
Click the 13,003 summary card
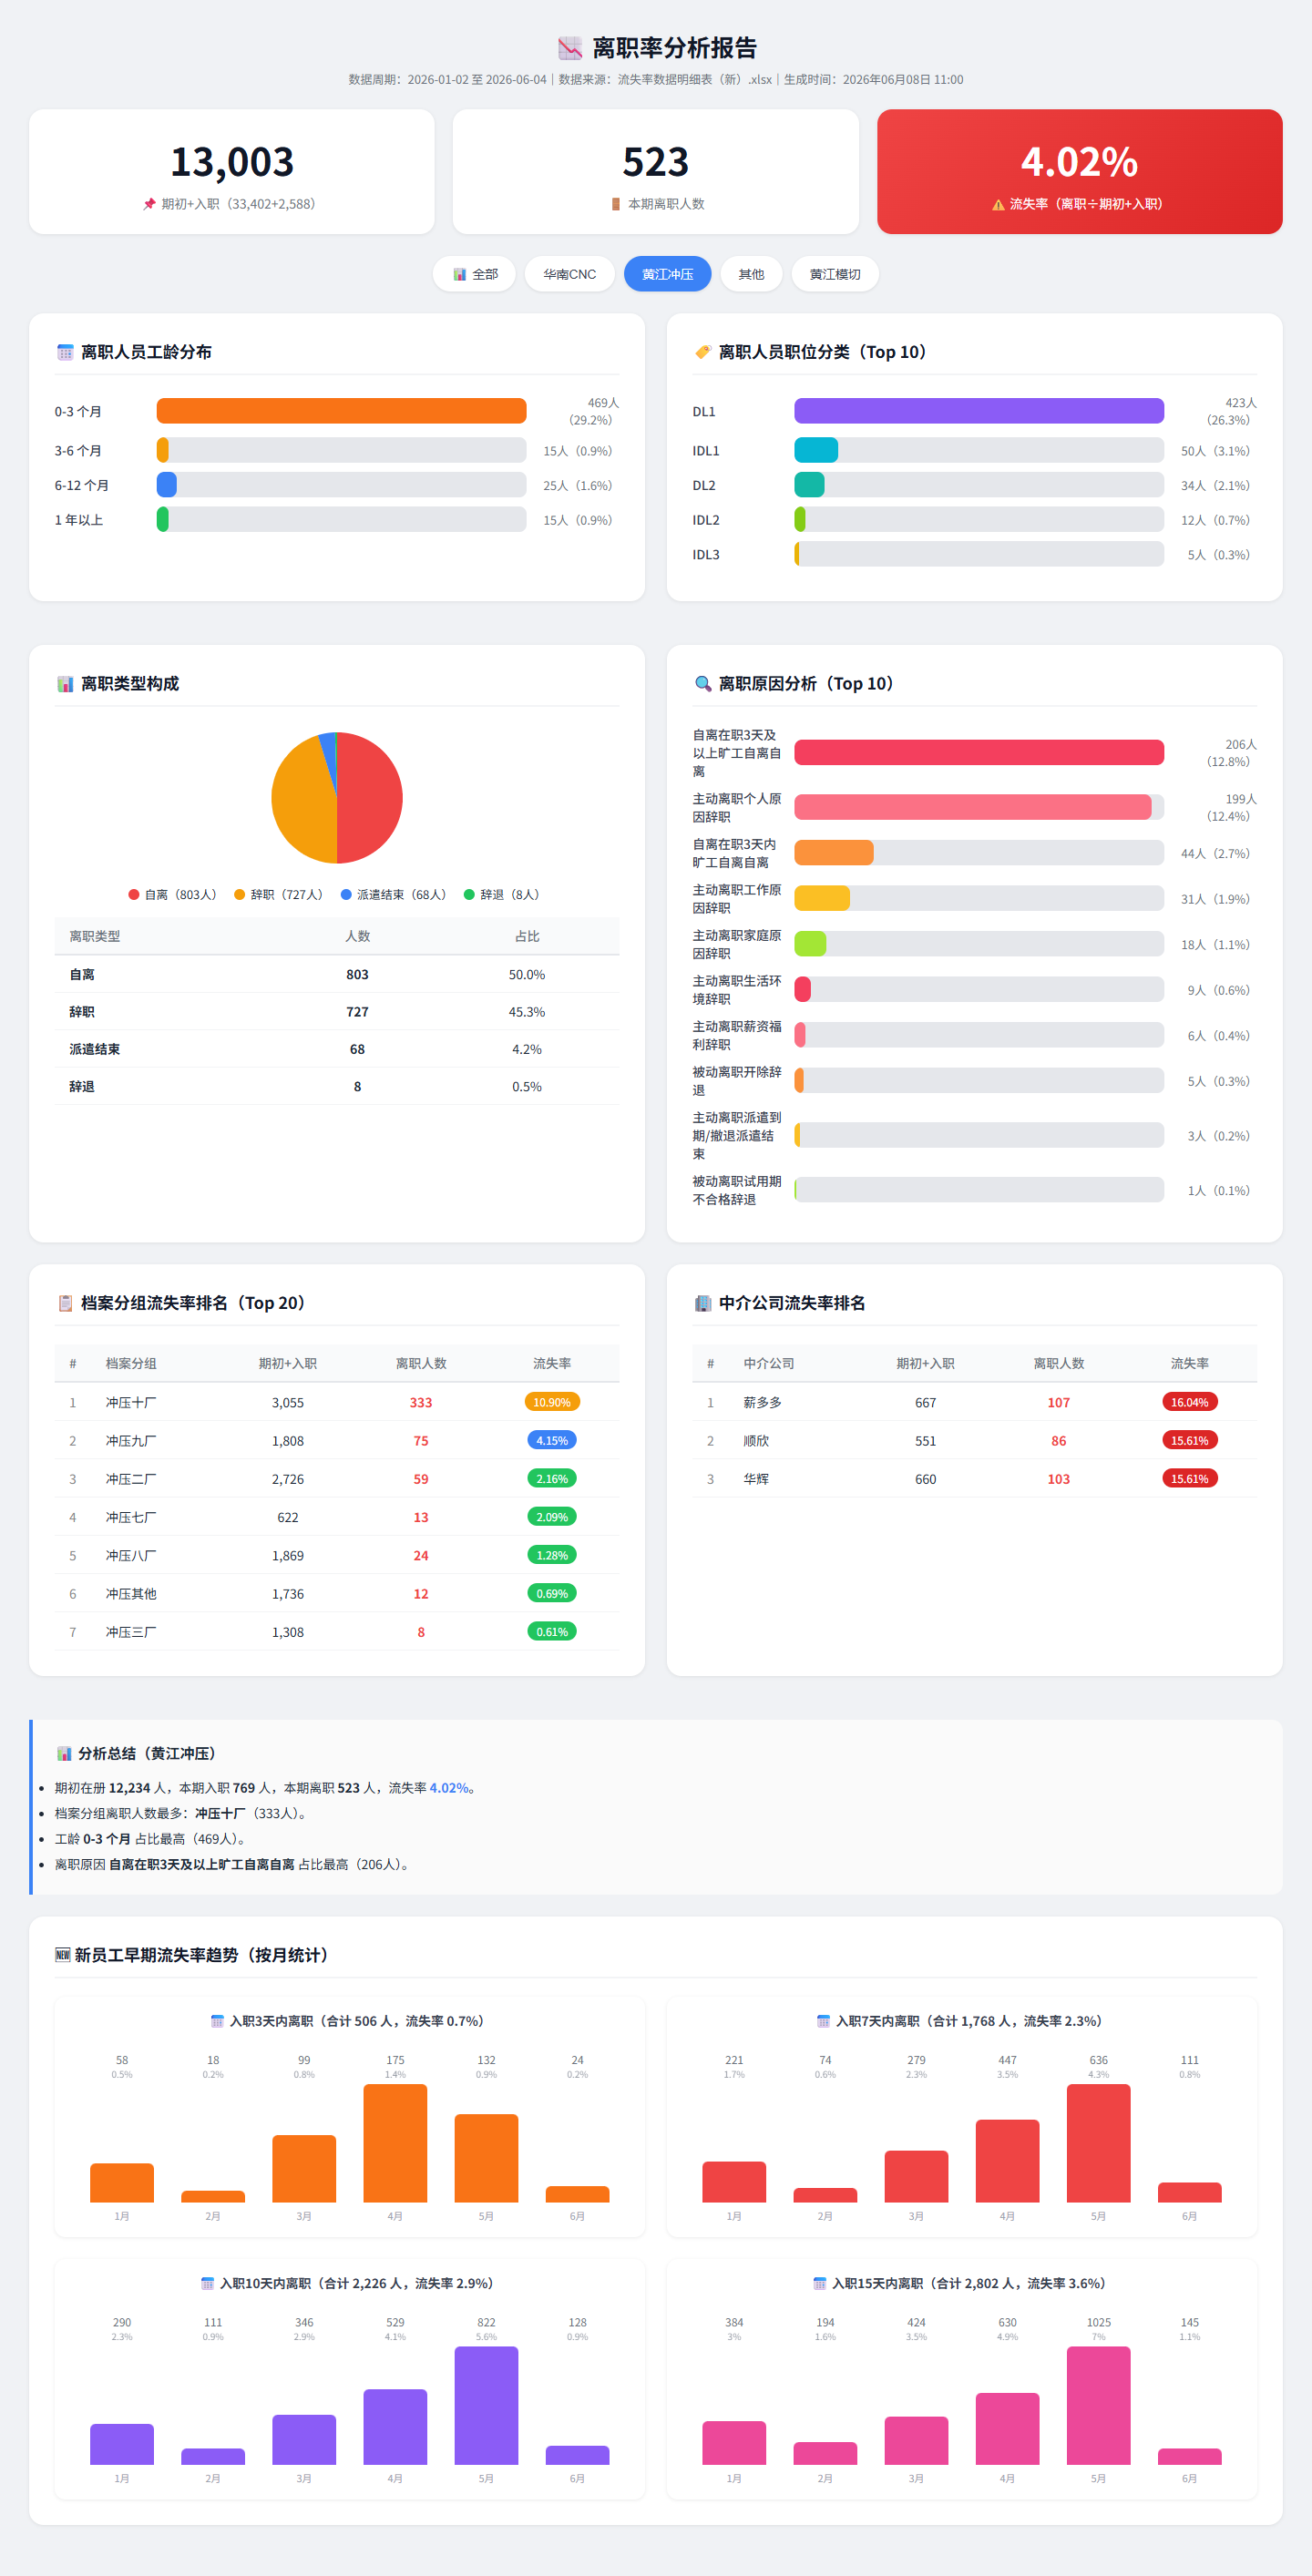(x=232, y=172)
